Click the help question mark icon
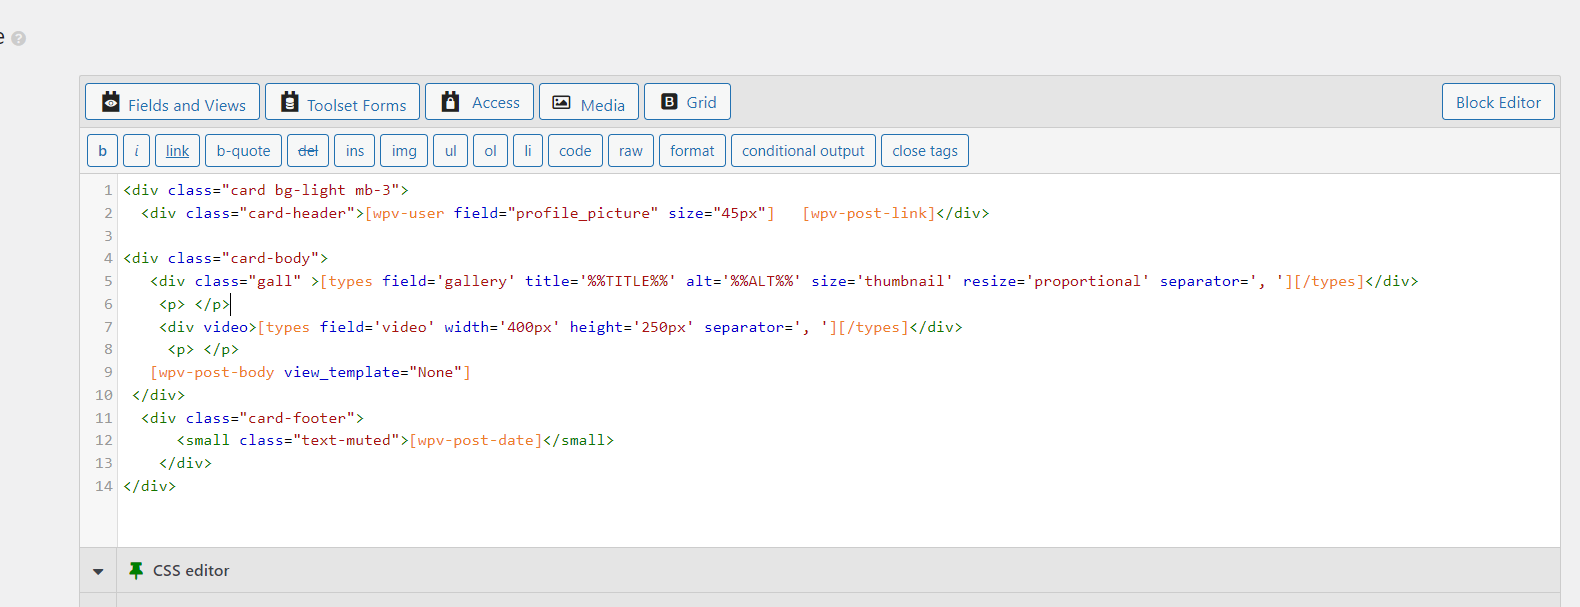Viewport: 1580px width, 607px height. (x=19, y=38)
